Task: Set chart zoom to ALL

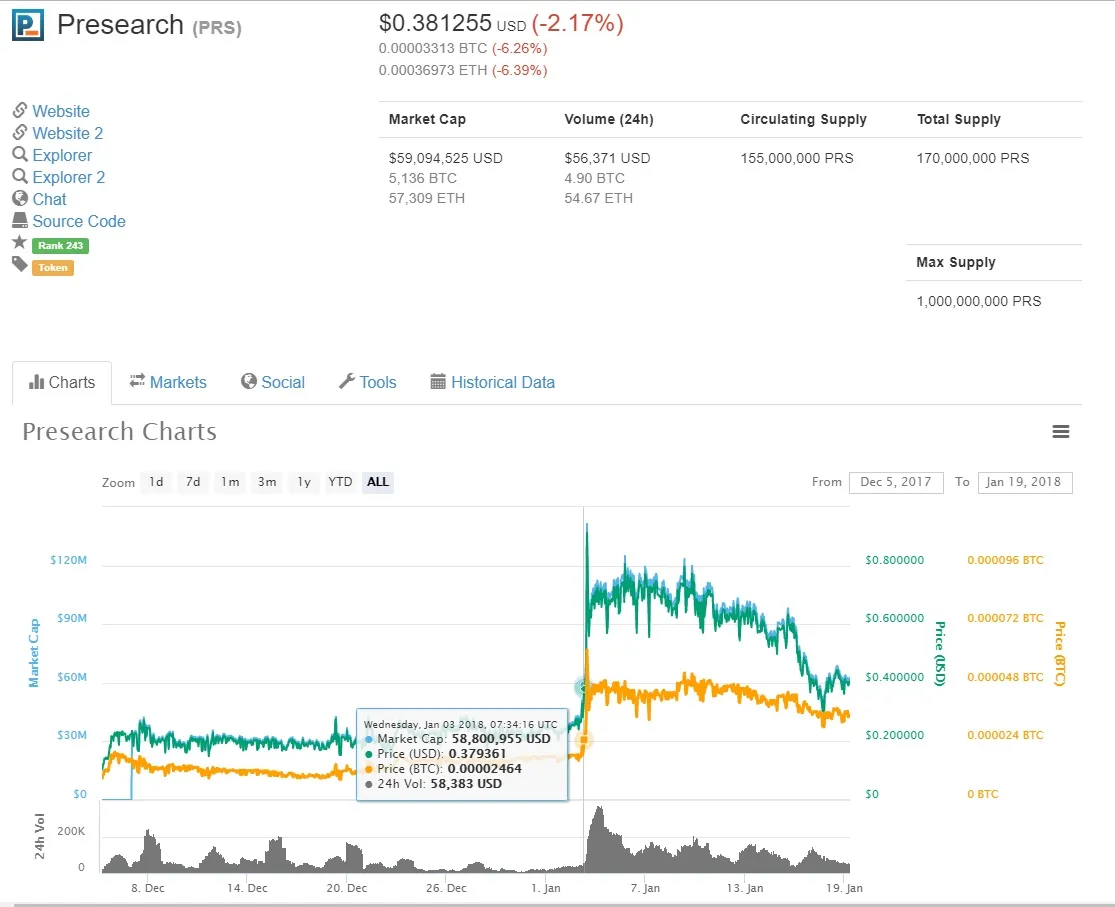Action: point(378,482)
